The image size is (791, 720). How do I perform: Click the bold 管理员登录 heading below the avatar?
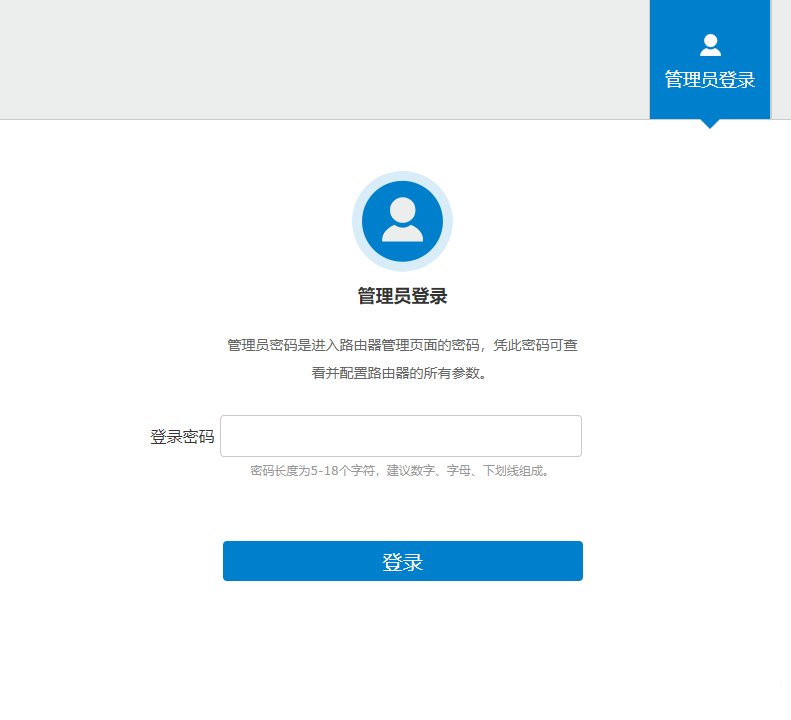click(x=402, y=296)
